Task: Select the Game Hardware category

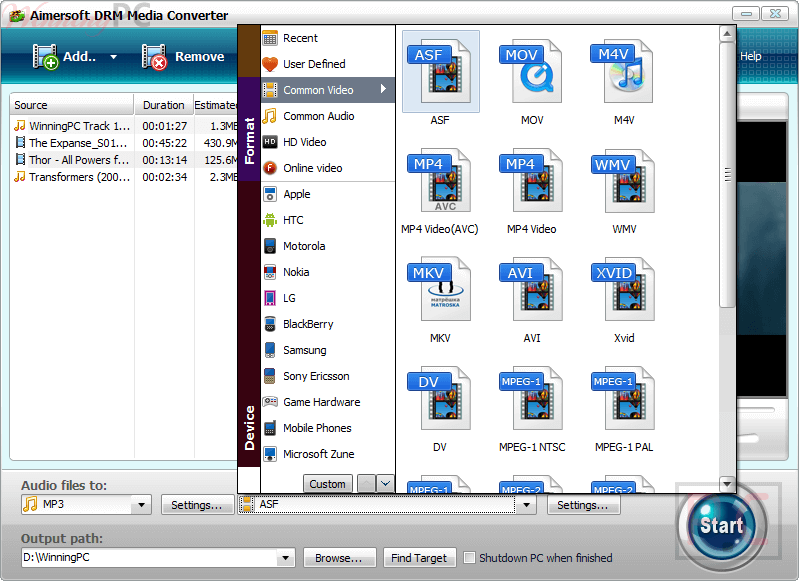Action: click(328, 402)
